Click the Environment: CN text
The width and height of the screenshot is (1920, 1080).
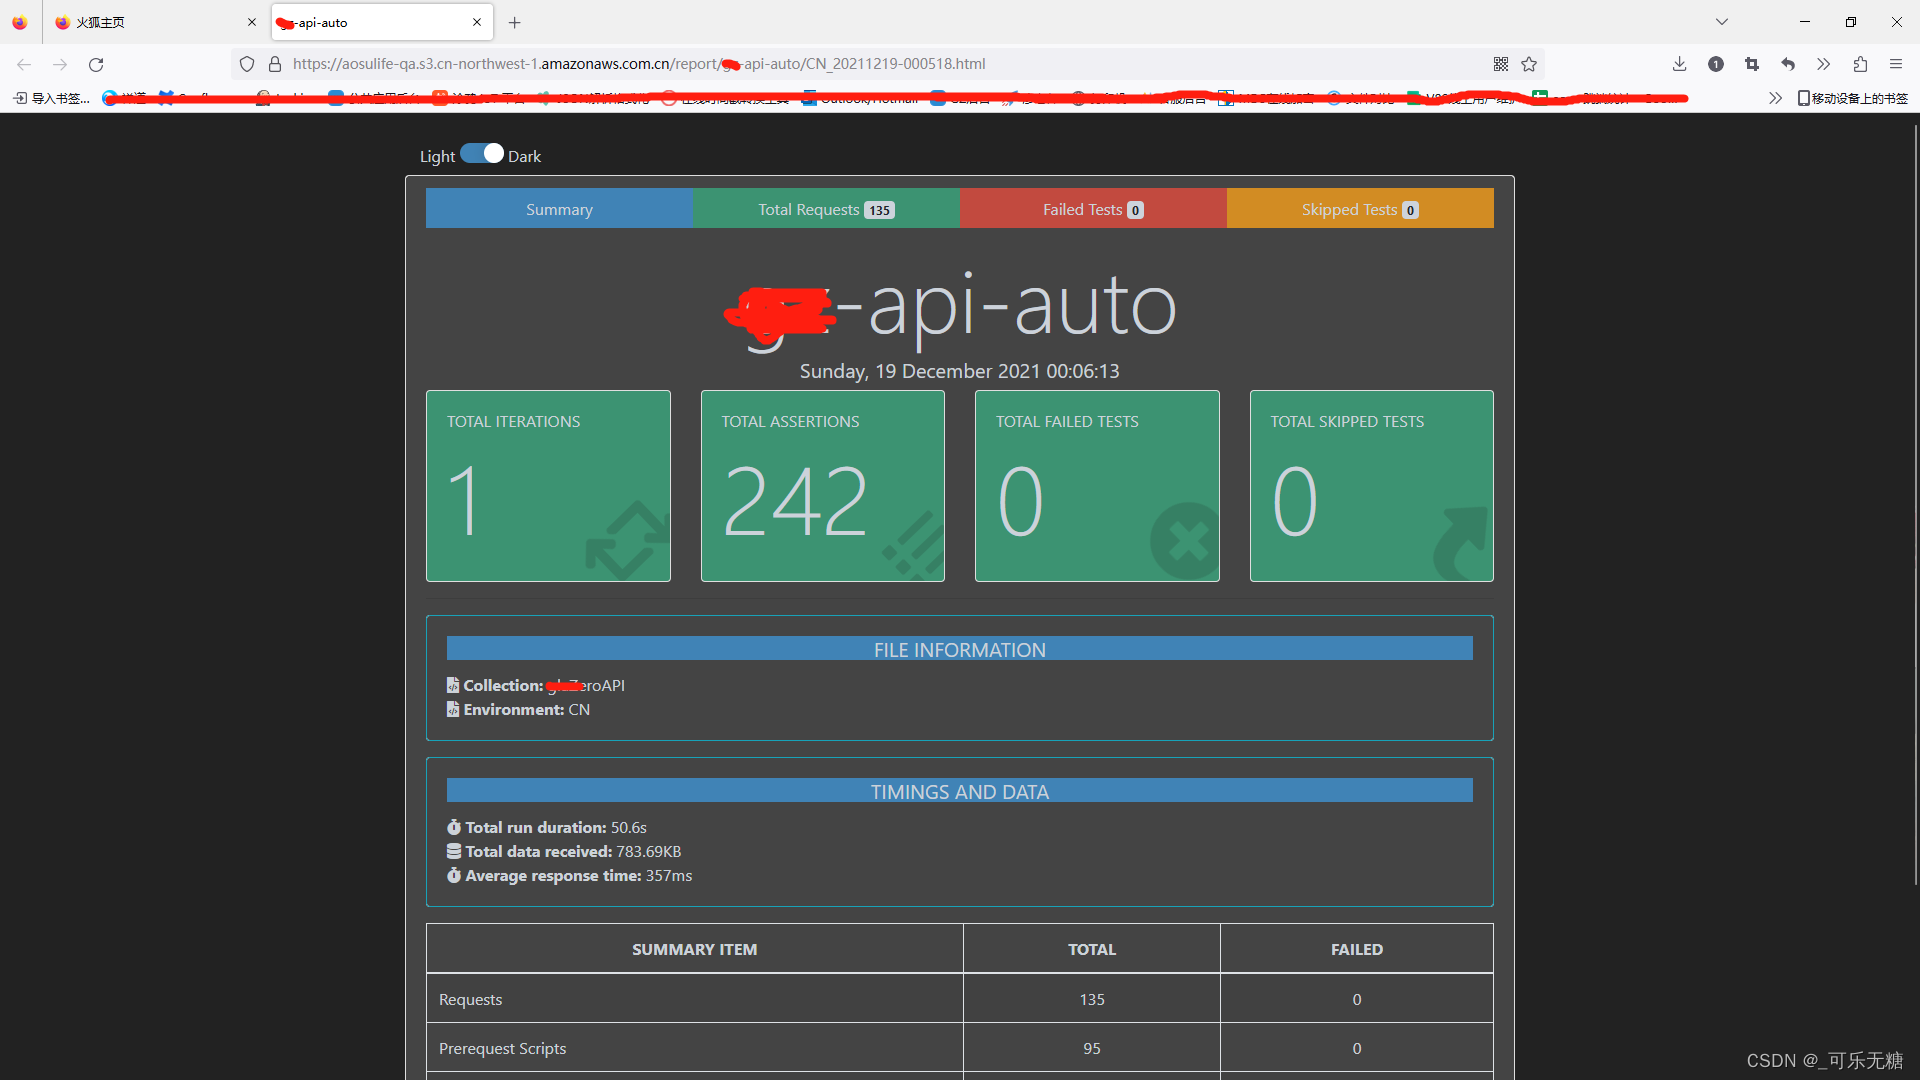pos(527,709)
